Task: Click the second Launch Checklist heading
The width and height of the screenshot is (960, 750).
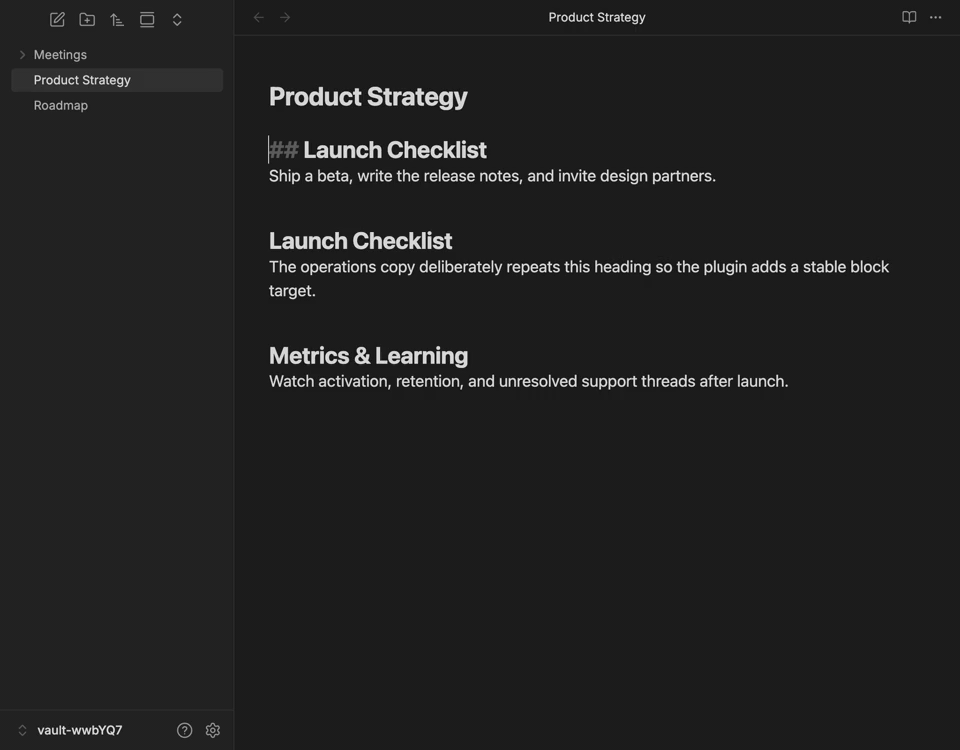Action: [x=361, y=241]
